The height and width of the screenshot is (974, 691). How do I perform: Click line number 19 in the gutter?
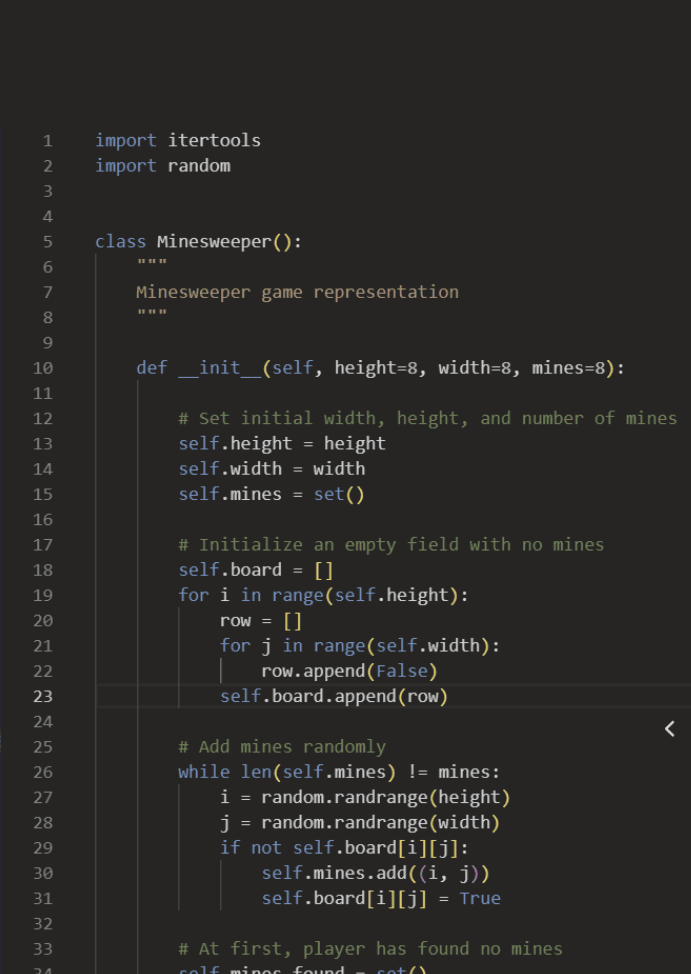(x=43, y=596)
